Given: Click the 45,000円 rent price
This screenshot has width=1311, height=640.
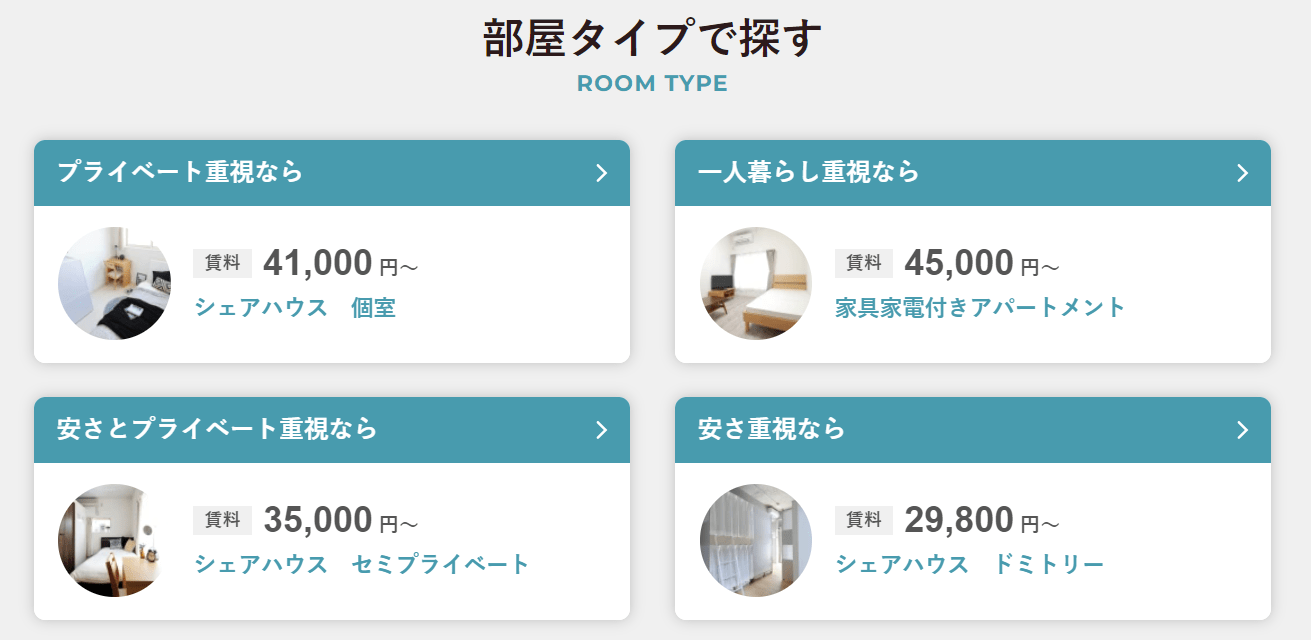Looking at the screenshot, I should click(982, 264).
